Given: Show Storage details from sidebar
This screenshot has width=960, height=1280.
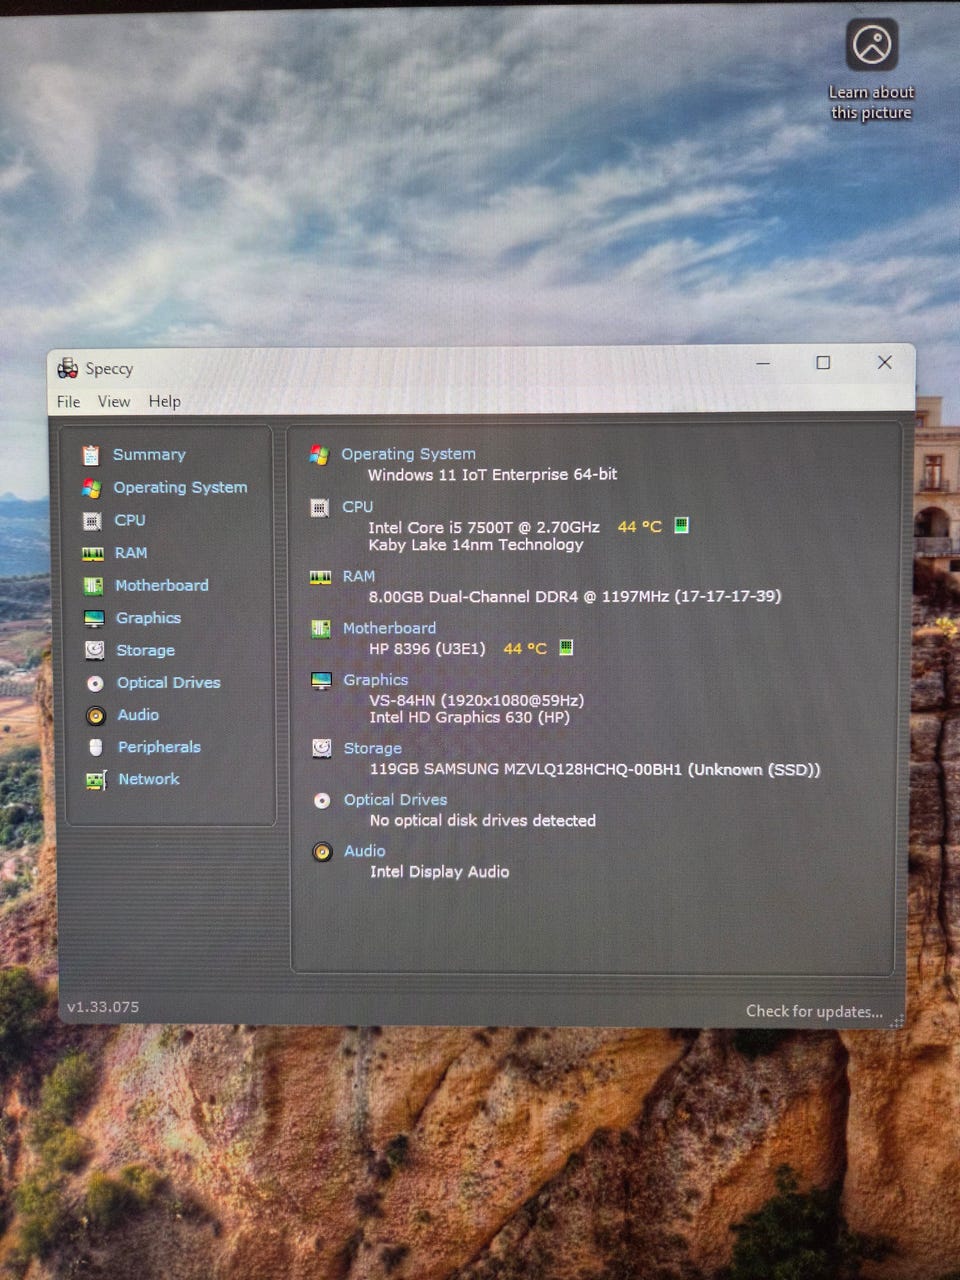Looking at the screenshot, I should (x=146, y=651).
